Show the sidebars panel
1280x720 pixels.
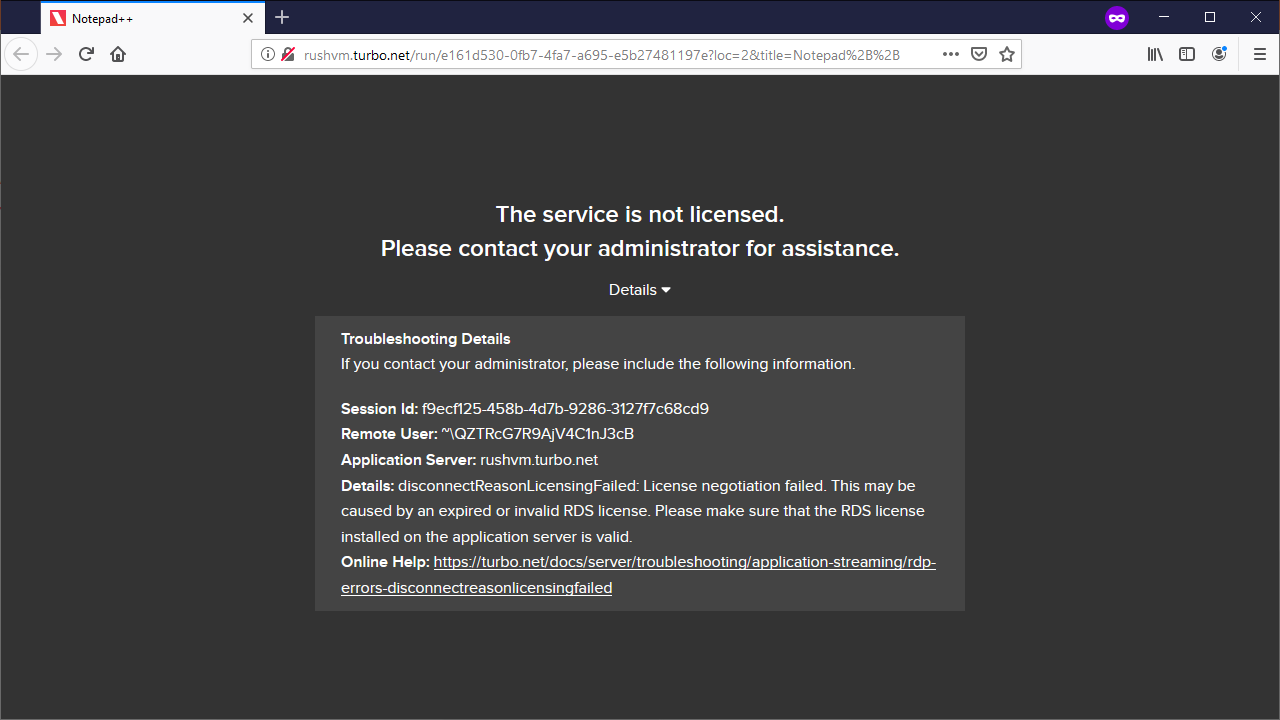(1187, 54)
